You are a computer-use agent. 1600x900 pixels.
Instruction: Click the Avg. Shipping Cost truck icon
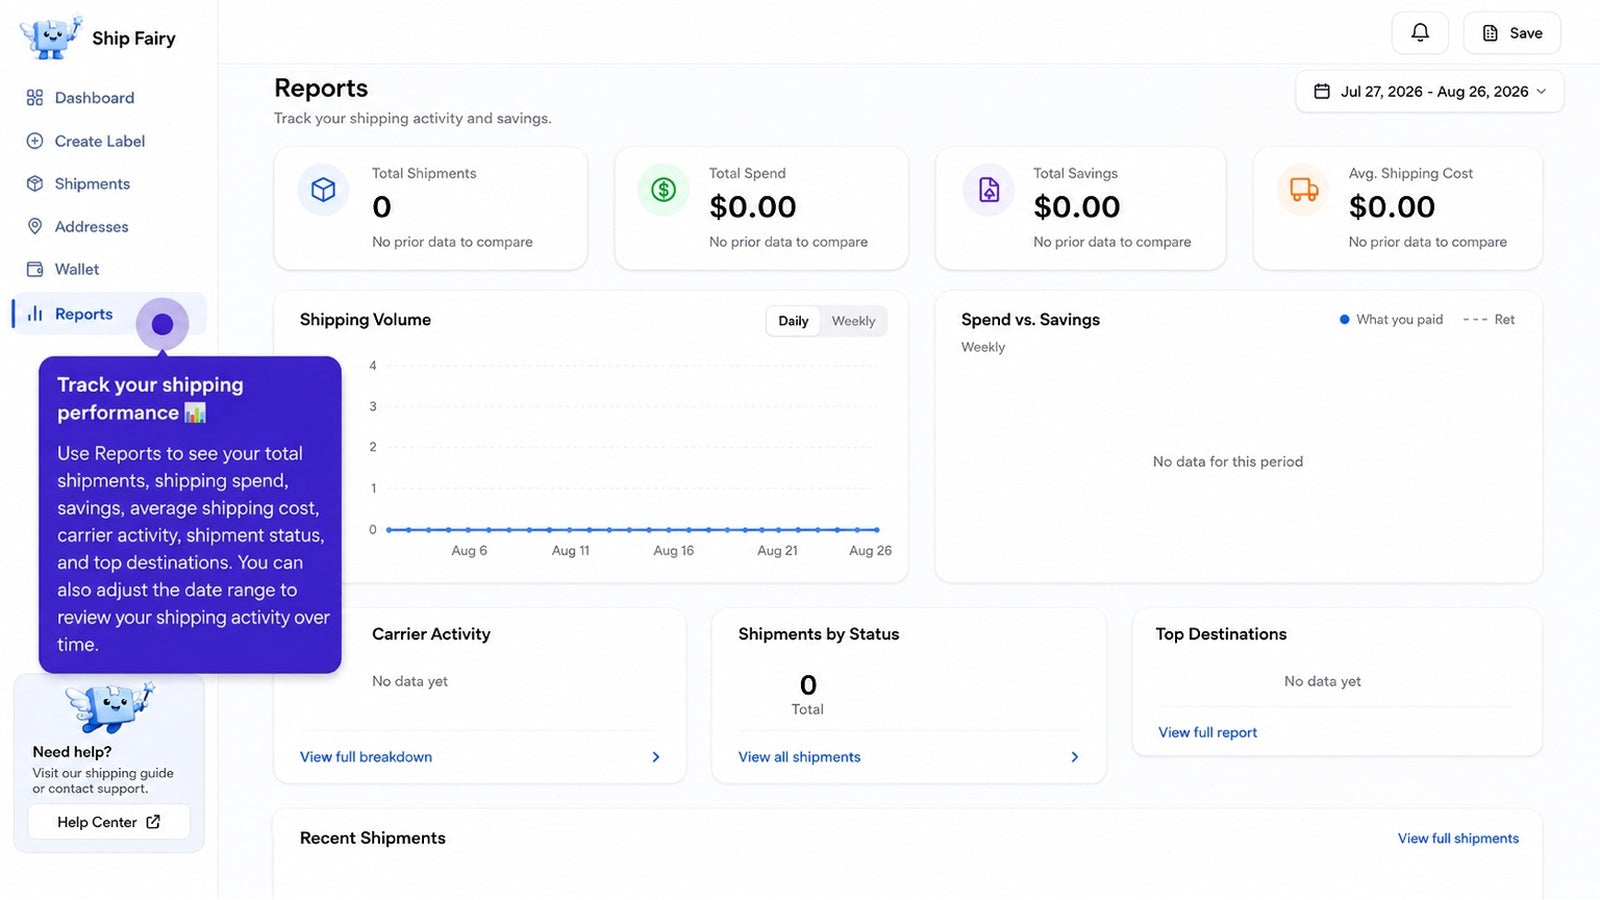point(1303,189)
